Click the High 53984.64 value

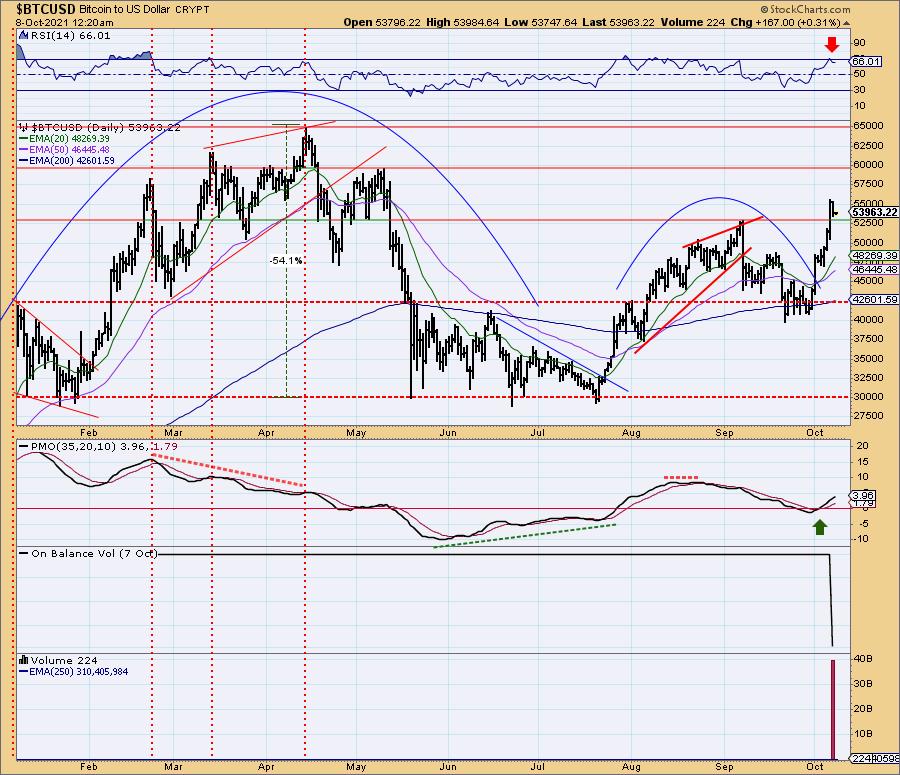coord(464,22)
